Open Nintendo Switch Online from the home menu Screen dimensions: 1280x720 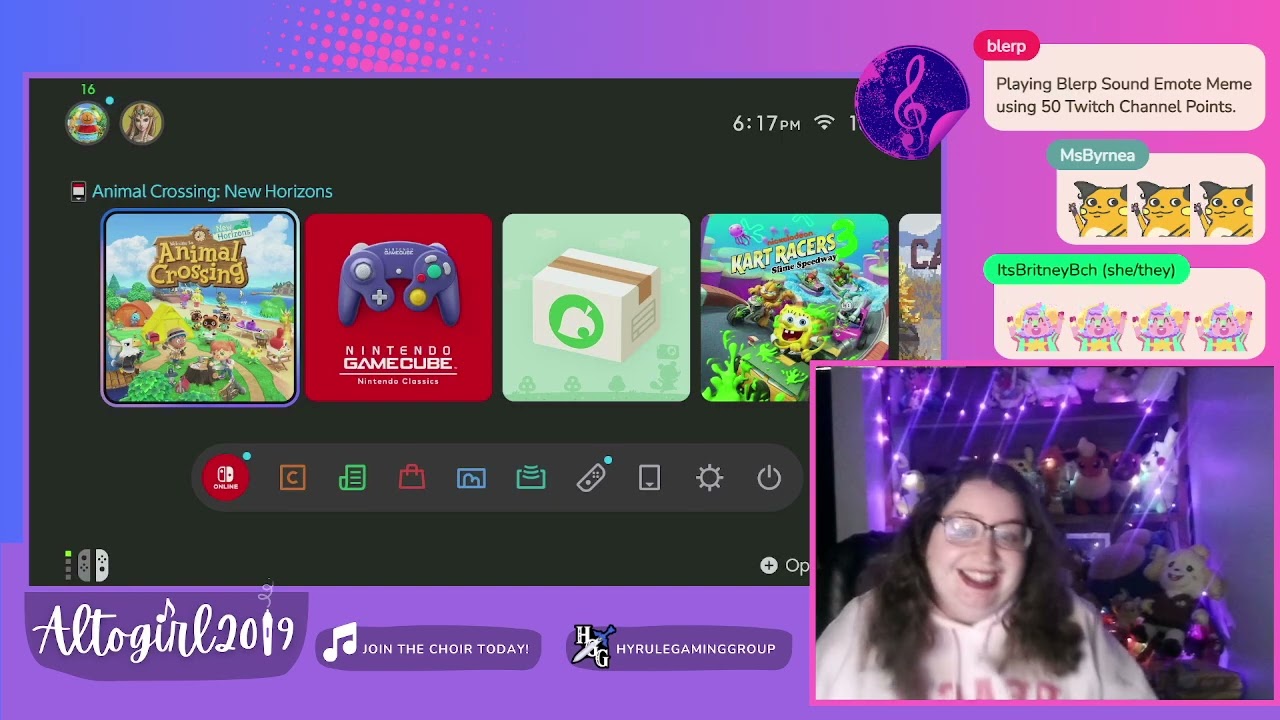[x=226, y=478]
